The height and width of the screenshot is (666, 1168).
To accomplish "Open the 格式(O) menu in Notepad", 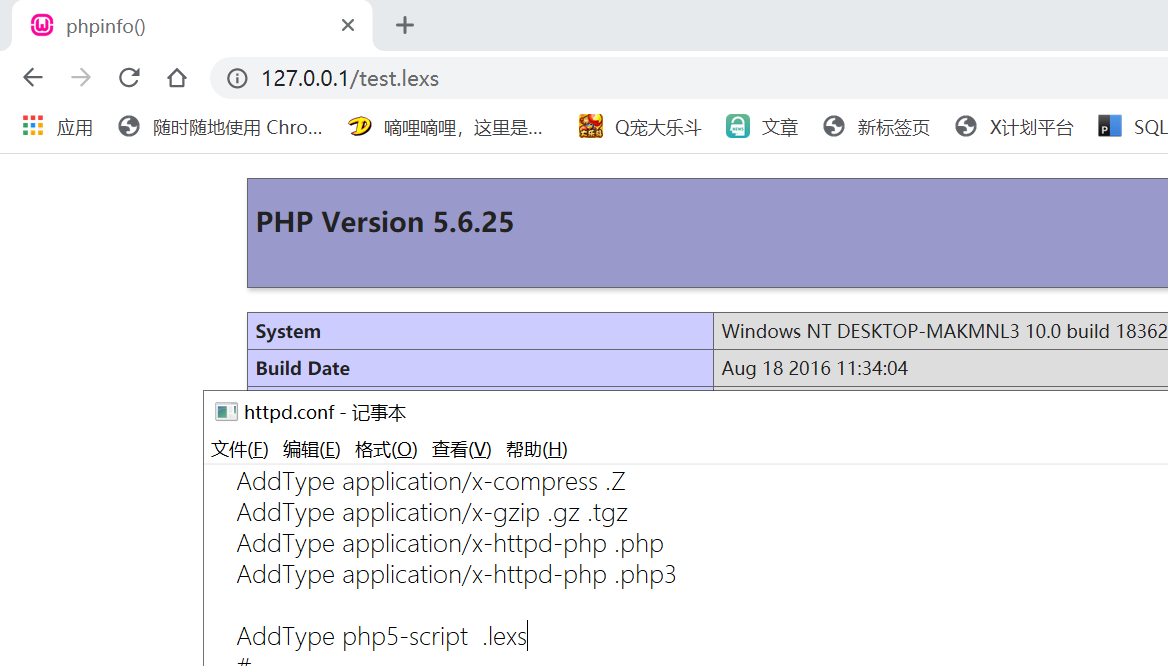I will 386,449.
